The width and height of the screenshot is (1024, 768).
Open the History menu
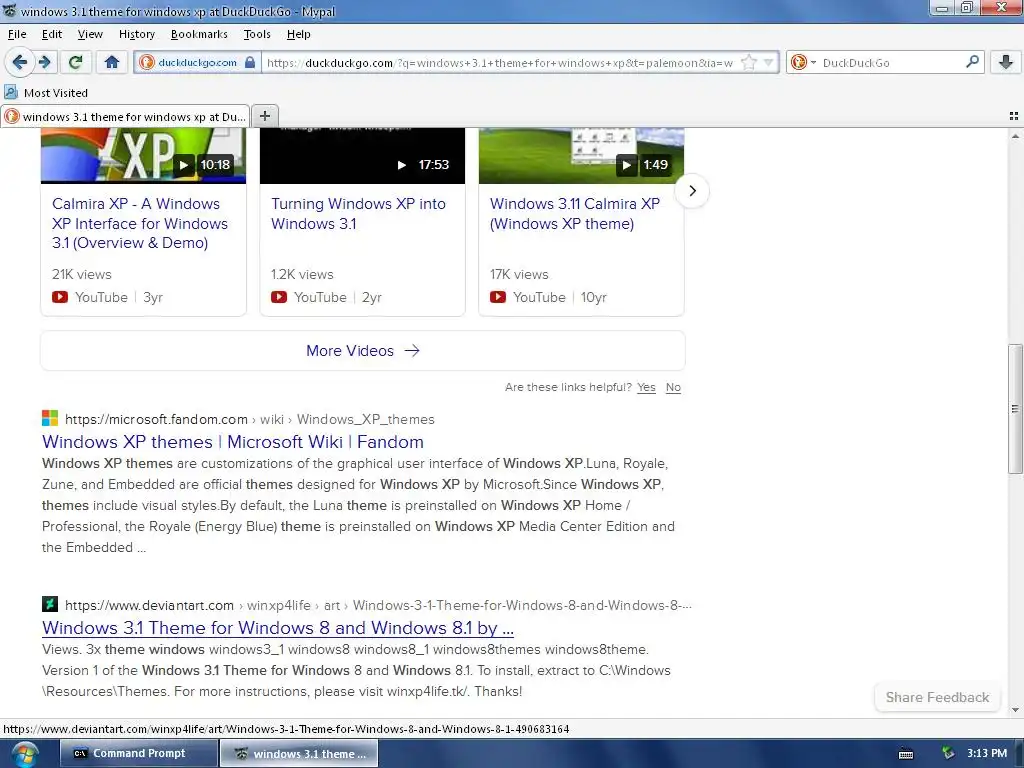136,34
